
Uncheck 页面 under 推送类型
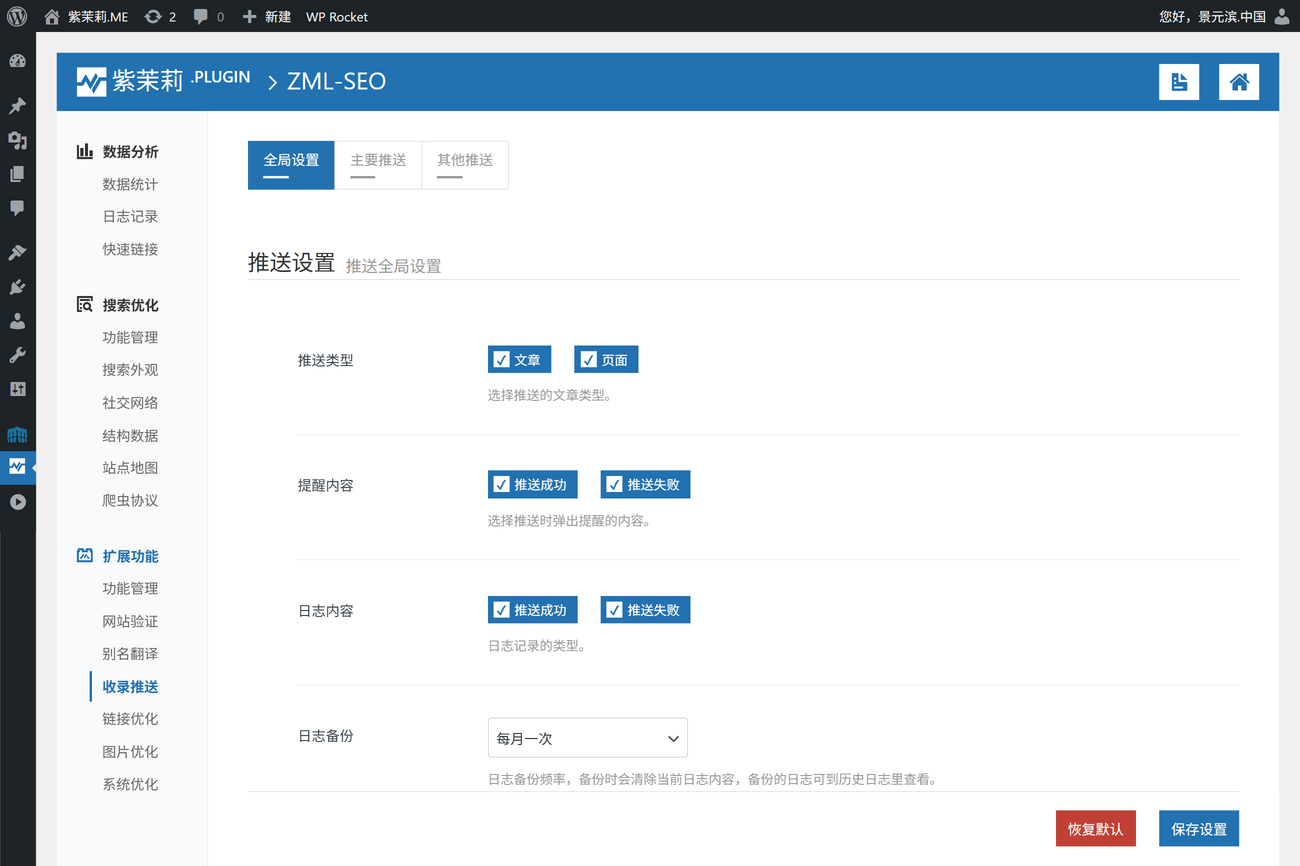click(x=606, y=360)
